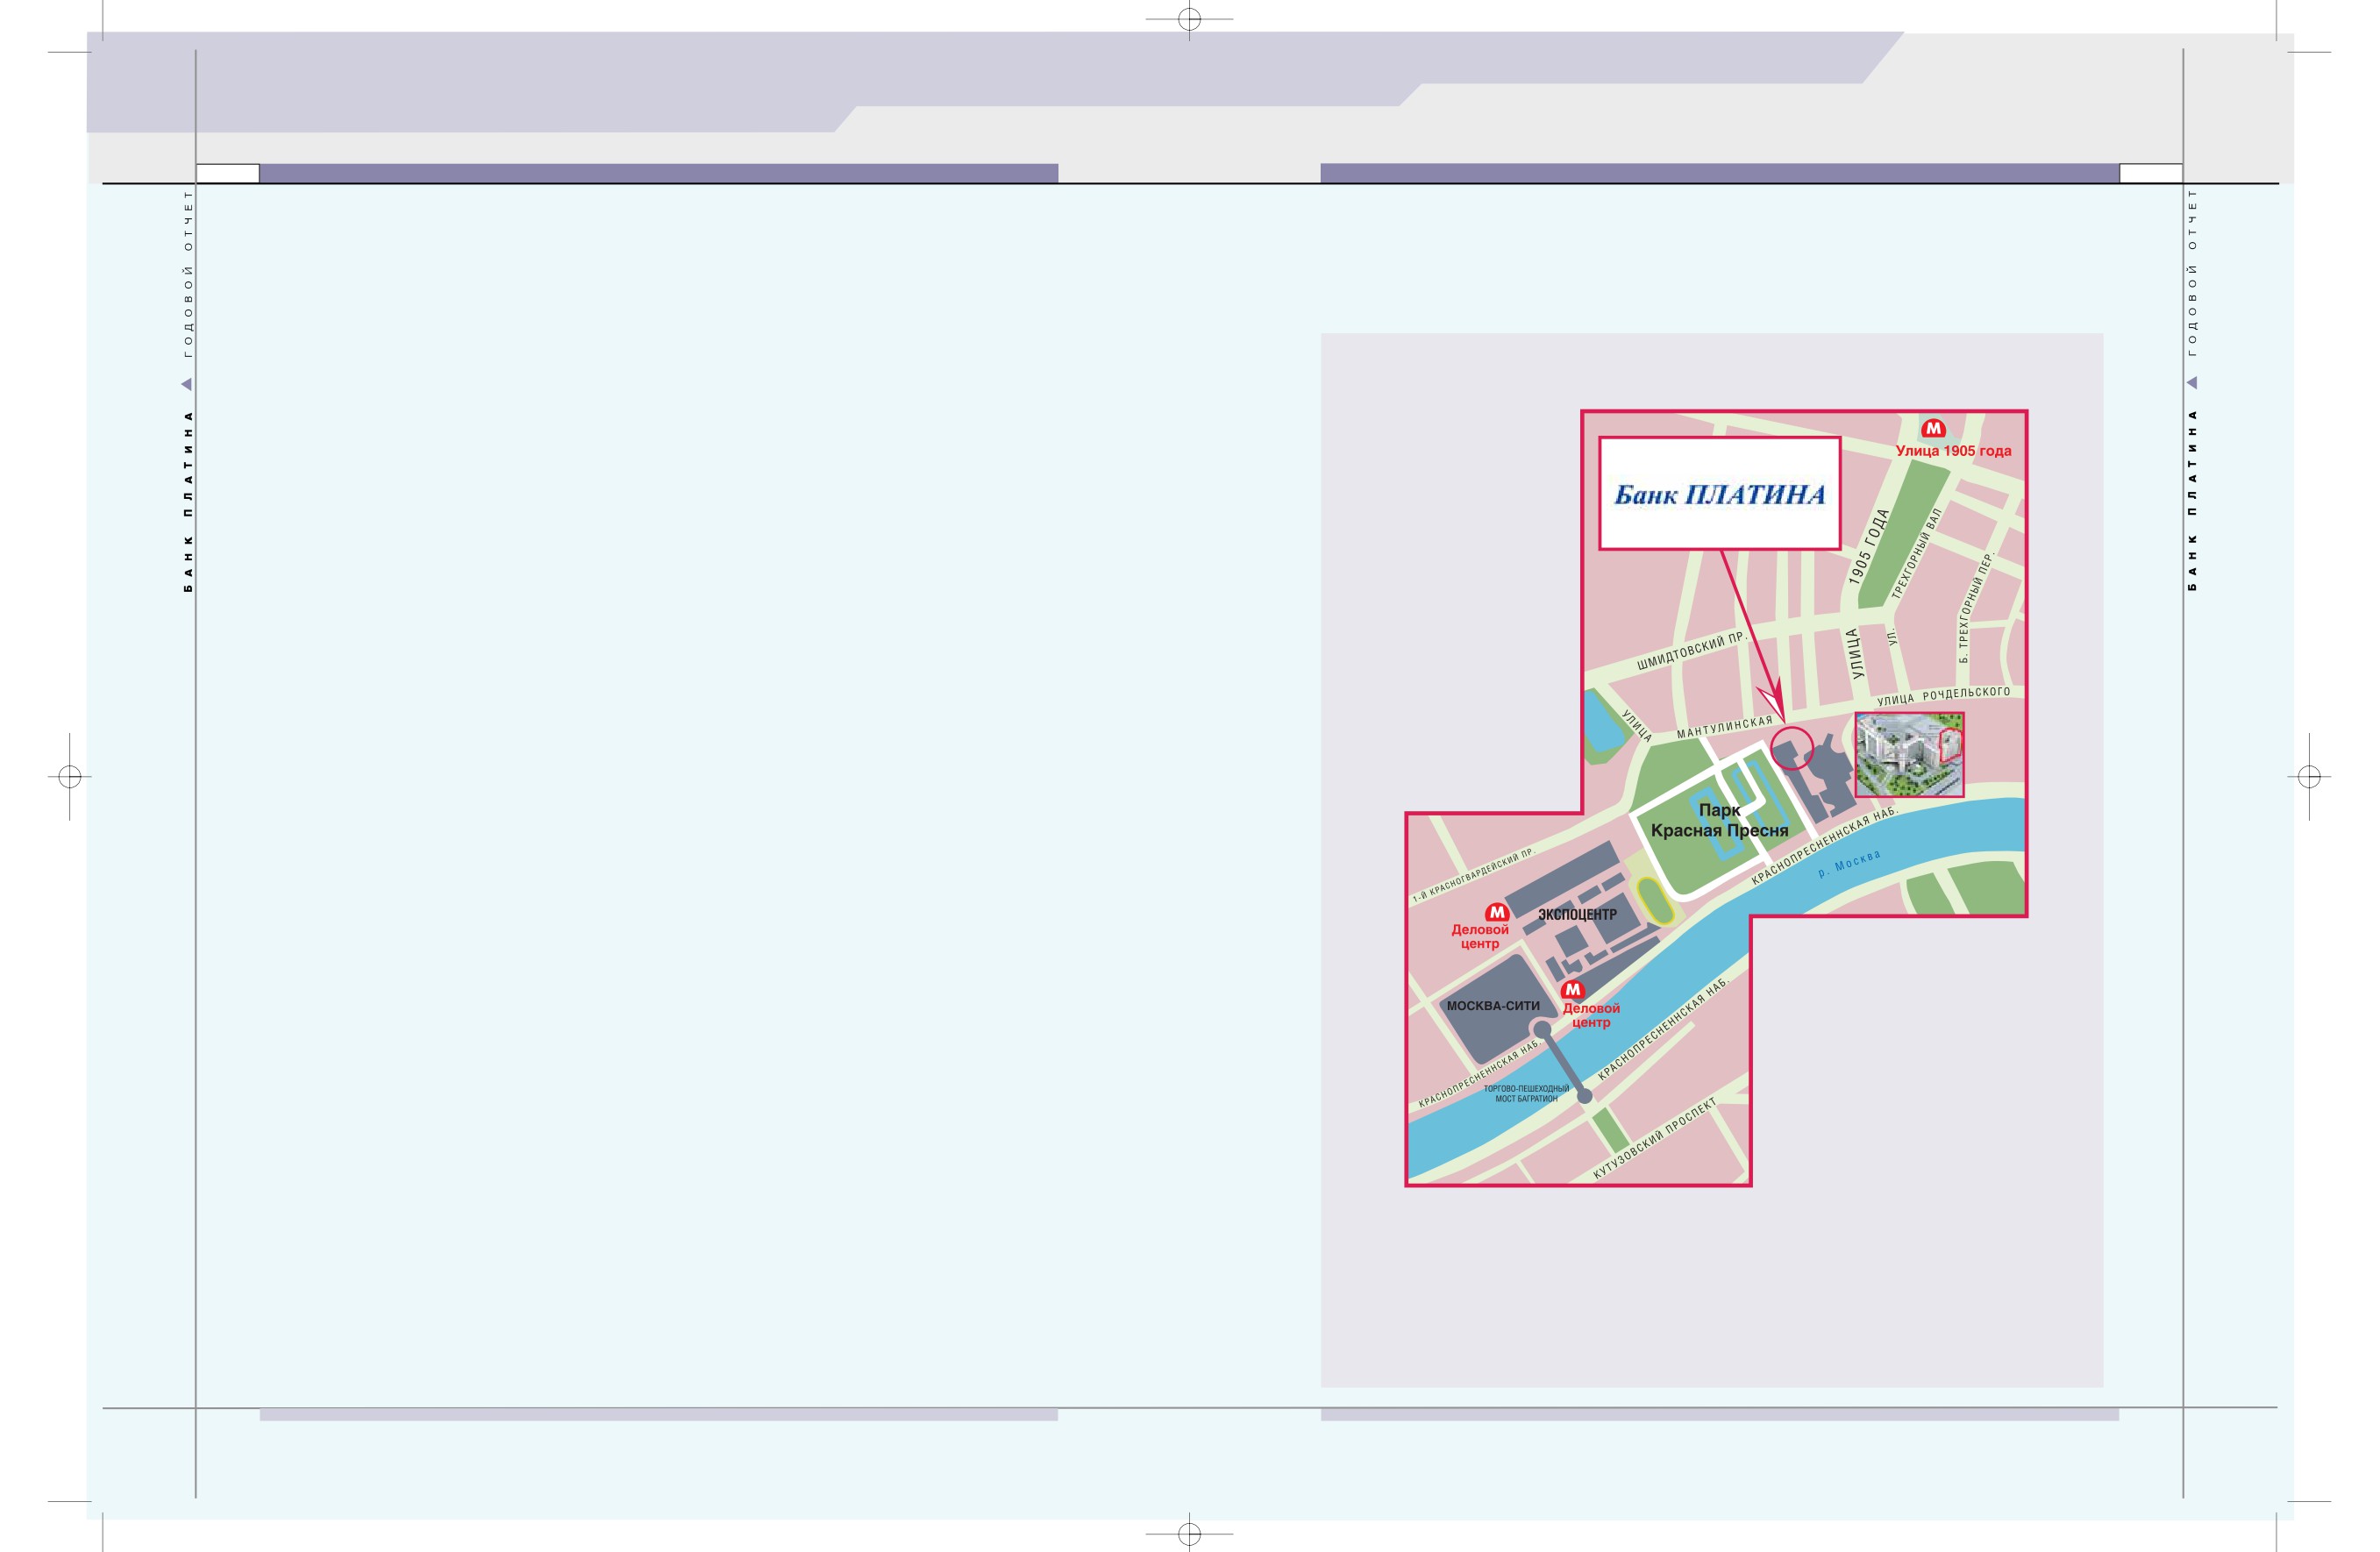
Task: Click the МОСКВА-СИТИ label
Action: [1493, 1006]
